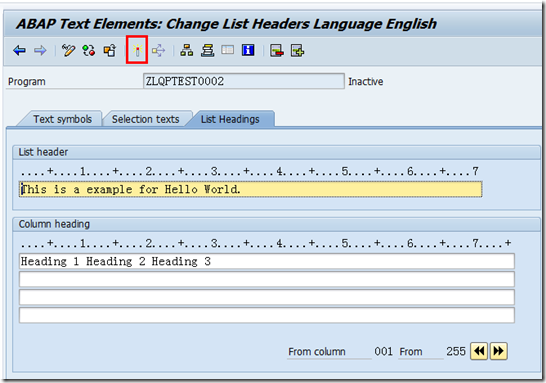
Task: Click the List header text field
Action: tap(250, 189)
